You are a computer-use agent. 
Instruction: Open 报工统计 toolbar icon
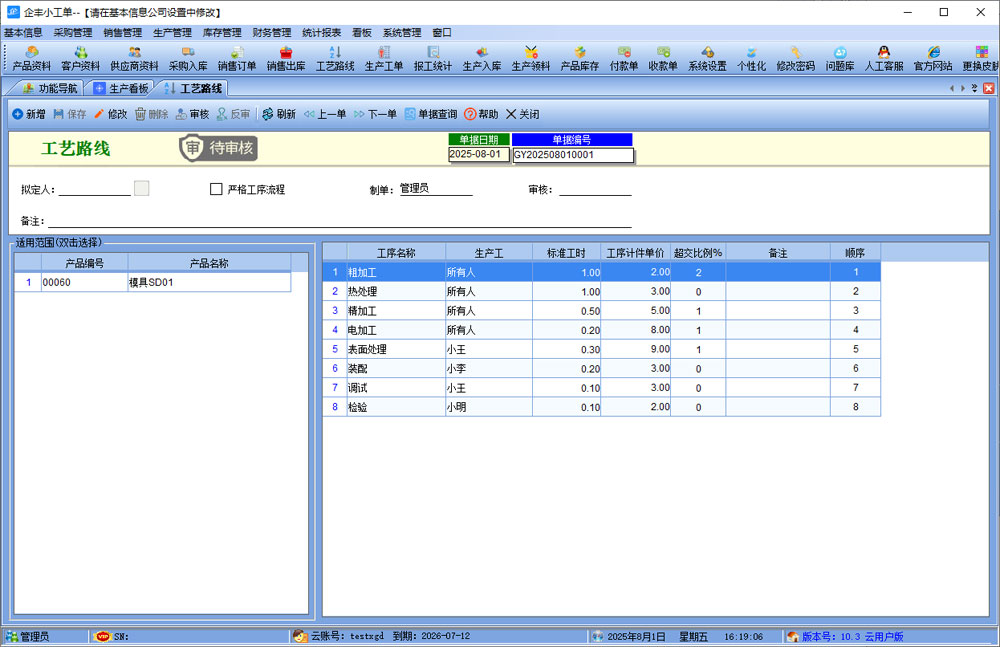pyautogui.click(x=432, y=59)
